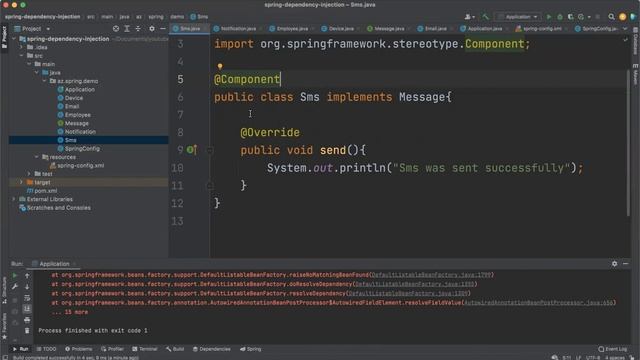Image resolution: width=640 pixels, height=360 pixels.
Task: Open the Spring tool window
Action: 251,349
